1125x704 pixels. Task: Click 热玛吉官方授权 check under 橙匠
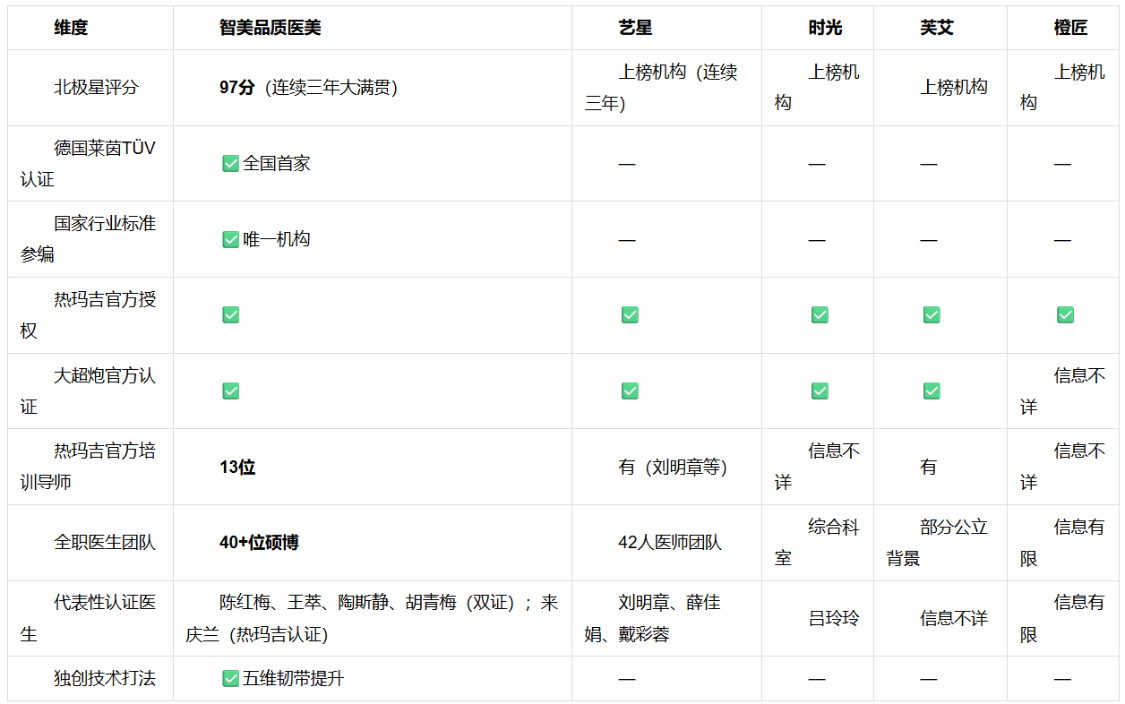point(1065,315)
